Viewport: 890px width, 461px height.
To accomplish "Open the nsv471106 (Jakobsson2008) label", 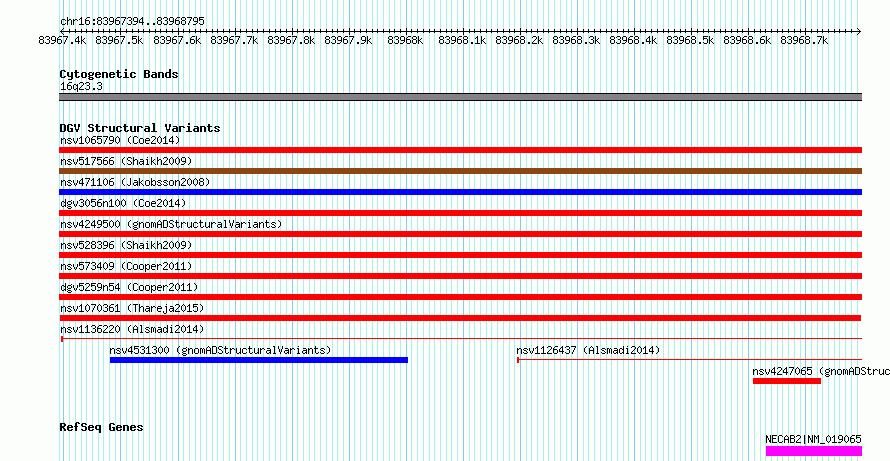I will (135, 182).
